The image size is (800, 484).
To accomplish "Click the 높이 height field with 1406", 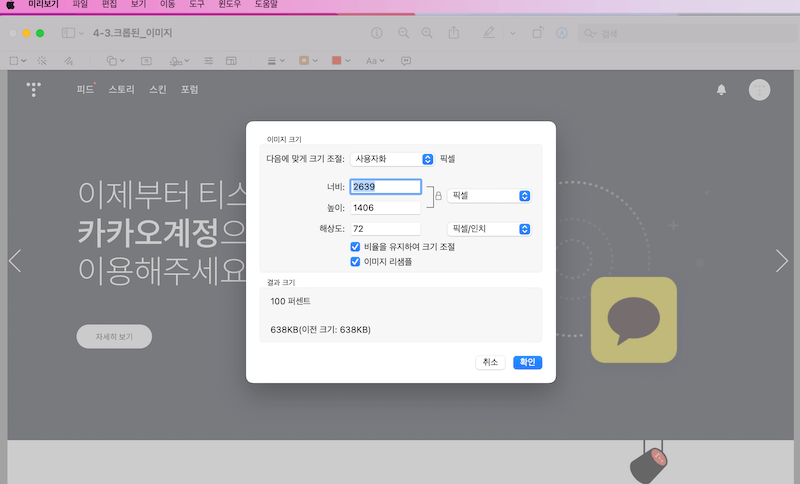I will coord(385,208).
